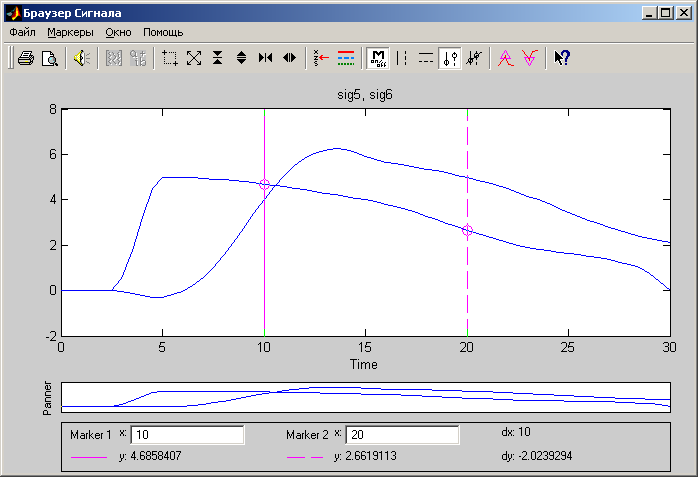Click the Print icon in toolbar
The width and height of the screenshot is (698, 477).
pos(26,58)
